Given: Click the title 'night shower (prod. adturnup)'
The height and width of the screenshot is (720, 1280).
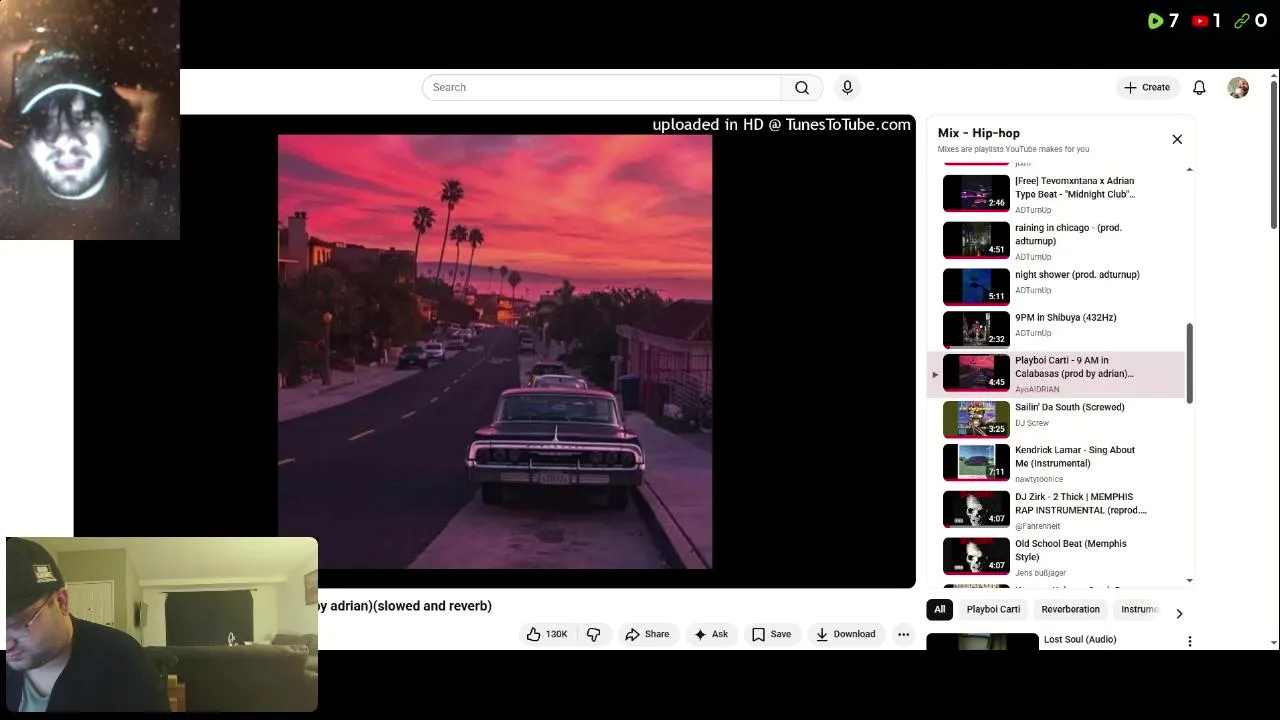Looking at the screenshot, I should (x=1077, y=275).
